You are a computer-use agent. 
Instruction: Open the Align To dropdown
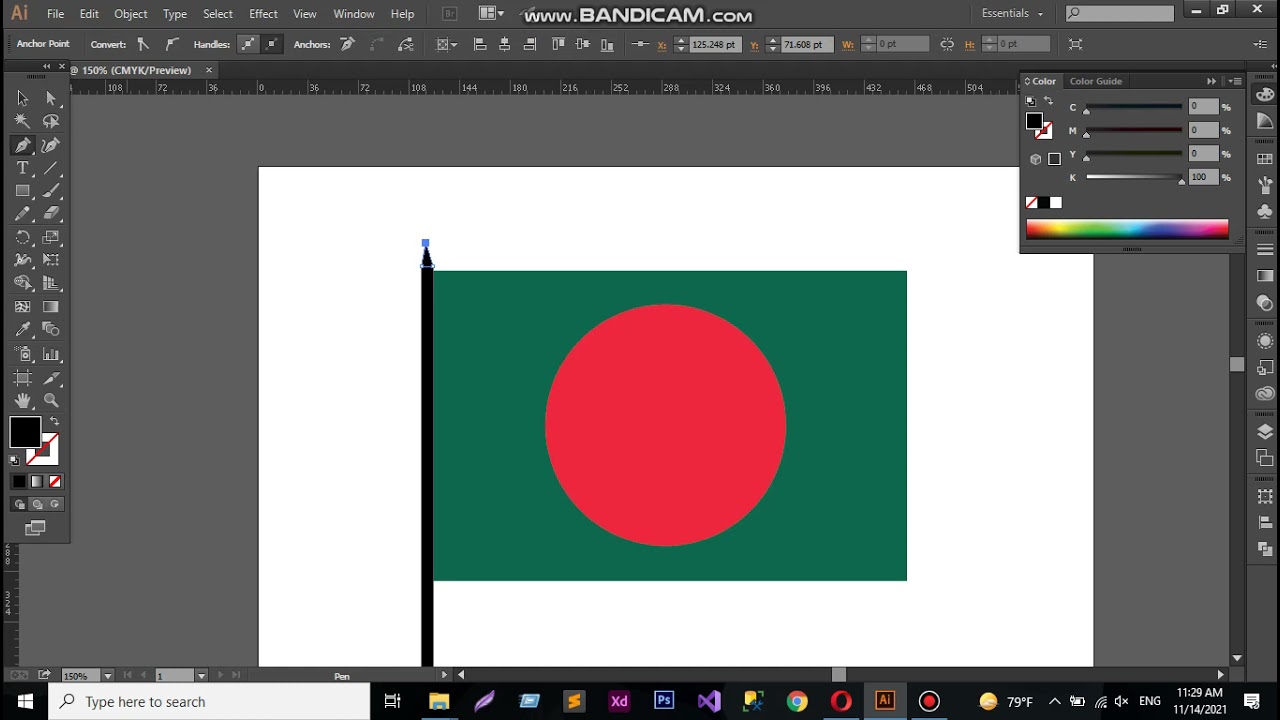click(x=447, y=44)
